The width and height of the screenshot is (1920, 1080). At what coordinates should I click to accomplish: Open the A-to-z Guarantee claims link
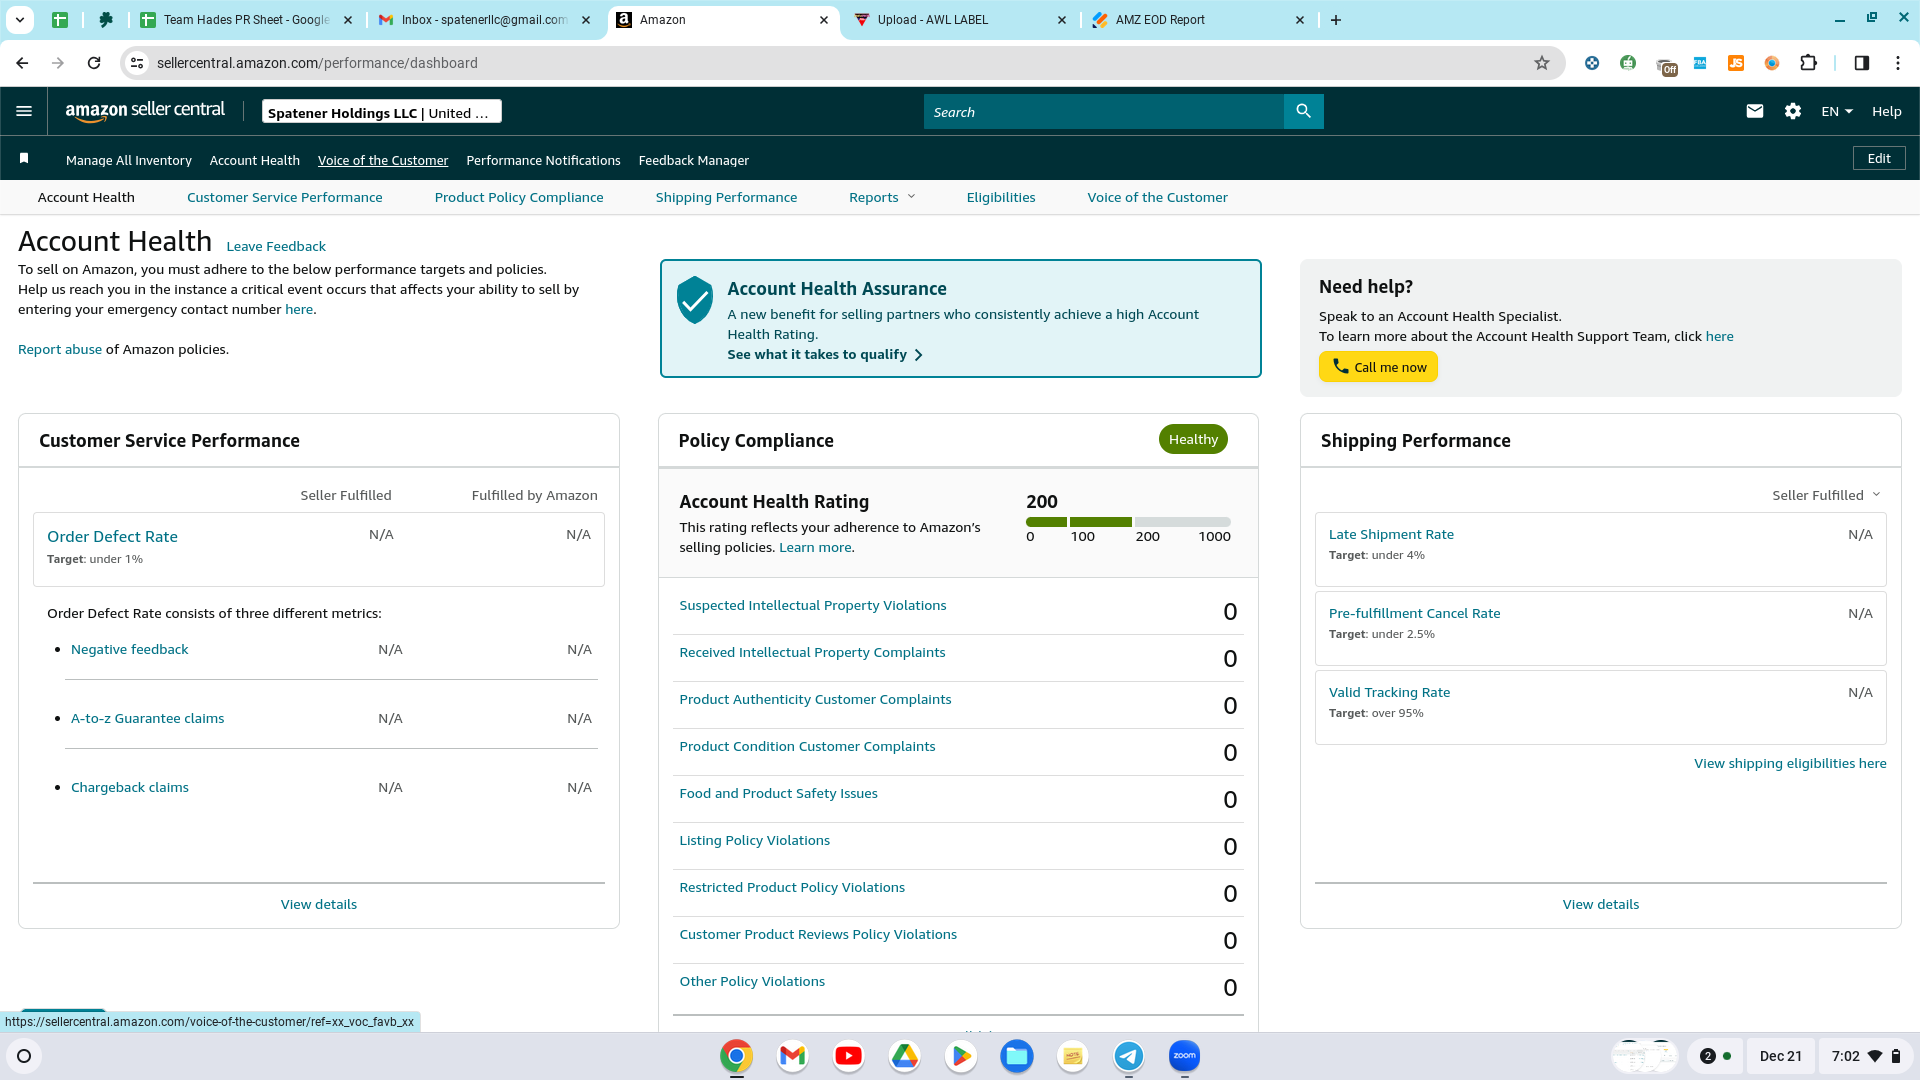148,719
